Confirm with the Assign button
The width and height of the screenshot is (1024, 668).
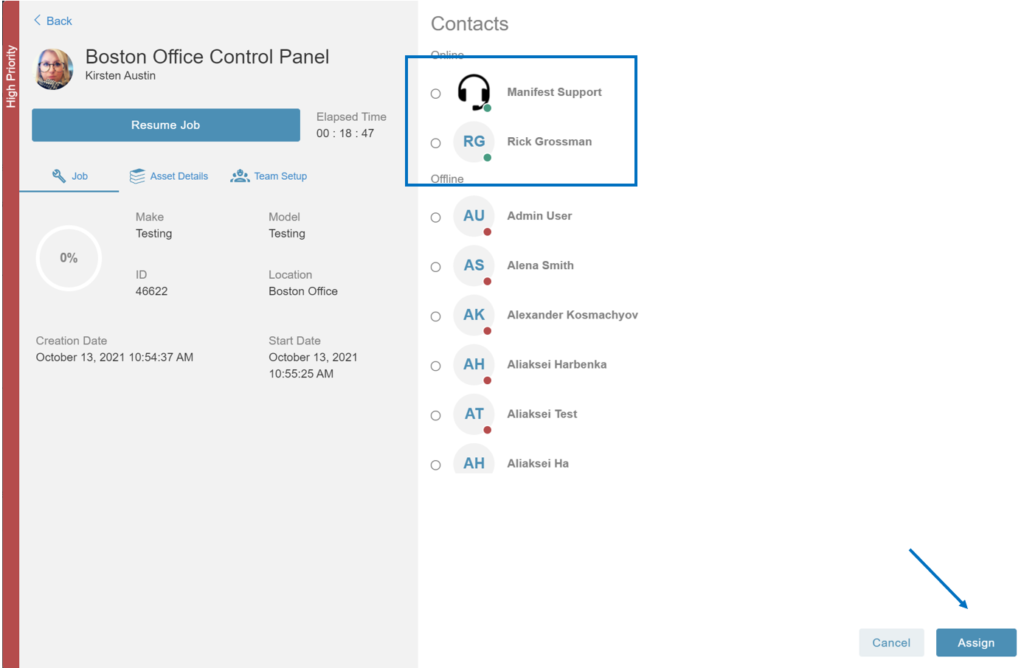(976, 643)
